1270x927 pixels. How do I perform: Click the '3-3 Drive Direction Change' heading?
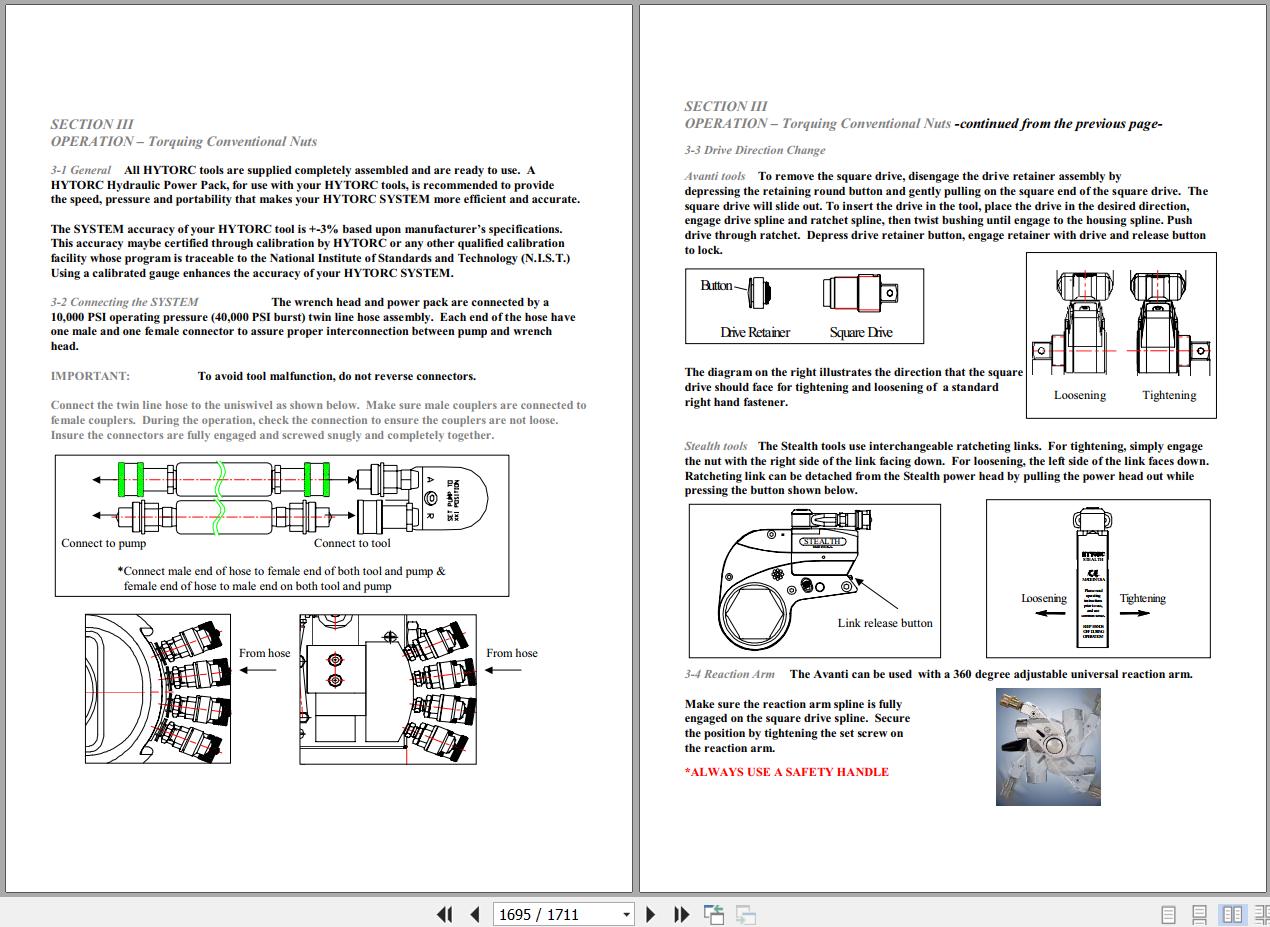755,150
